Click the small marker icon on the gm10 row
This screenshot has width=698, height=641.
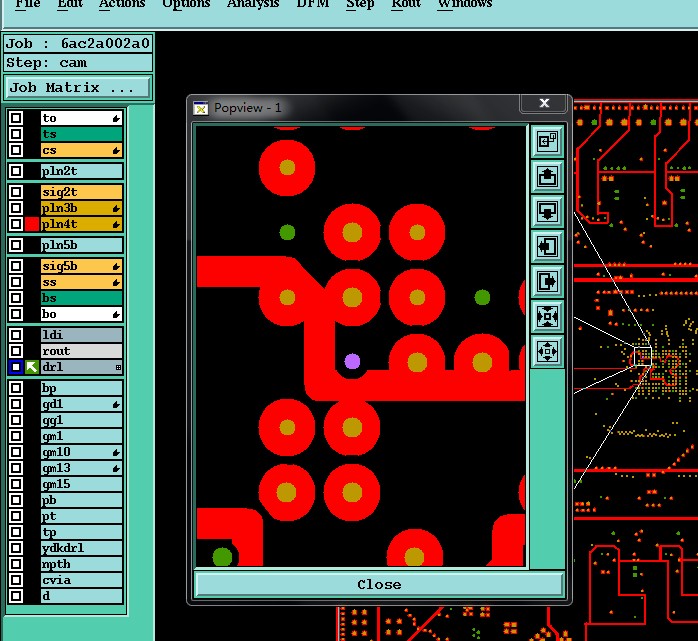(116, 453)
